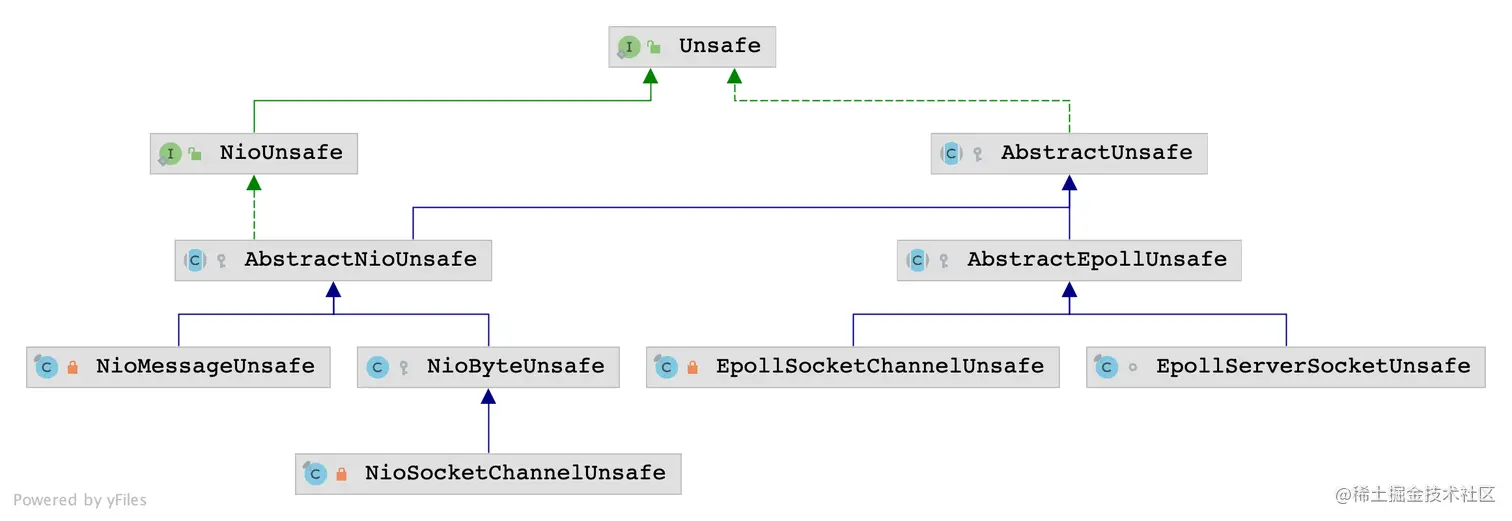Select the NioSocketChannelUnsafe class label
Image resolution: width=1512 pixels, height=521 pixels.
(x=514, y=473)
